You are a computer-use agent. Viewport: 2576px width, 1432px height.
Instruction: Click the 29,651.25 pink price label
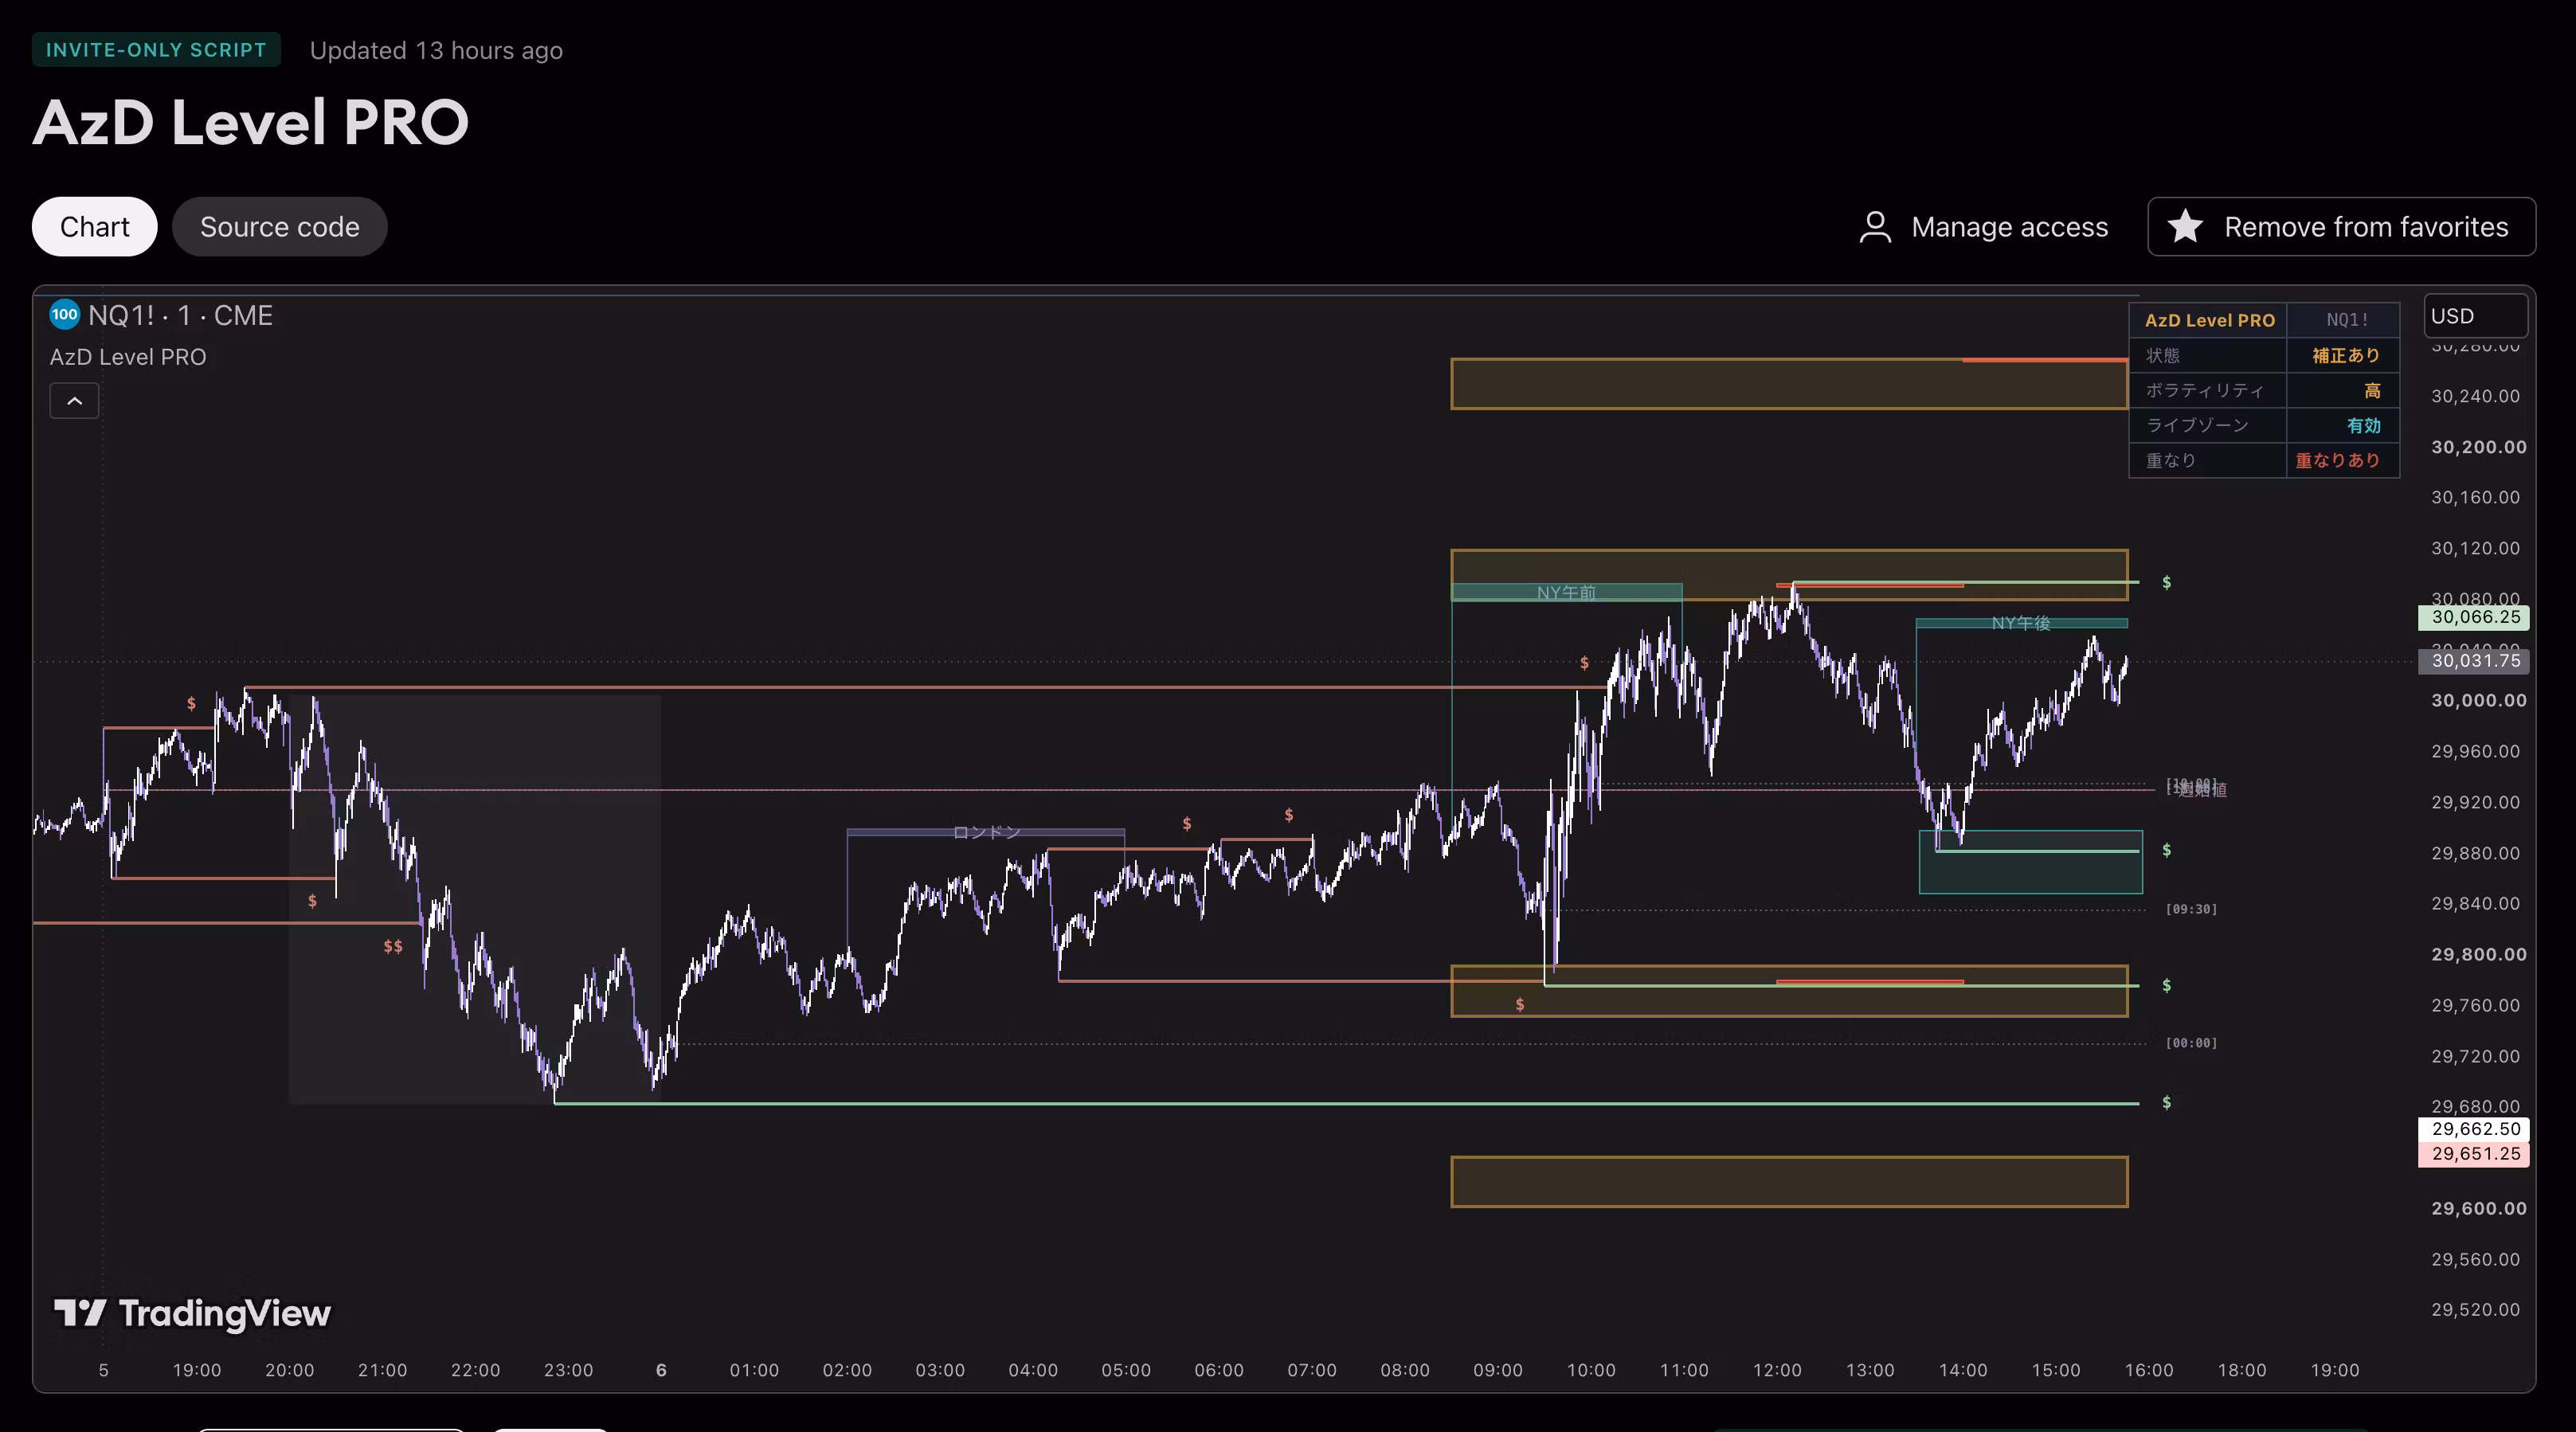(x=2474, y=1154)
